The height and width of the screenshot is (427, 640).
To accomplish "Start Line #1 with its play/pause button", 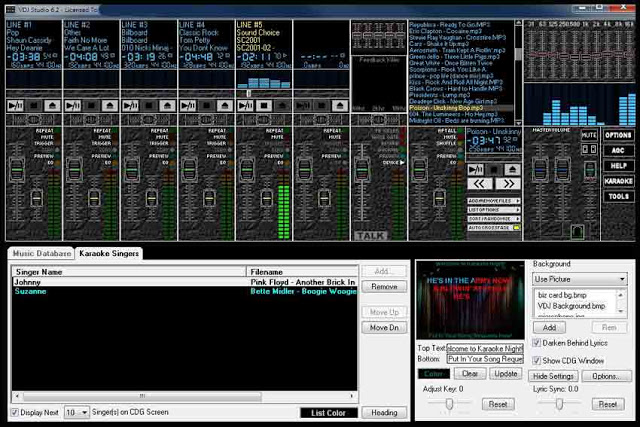I will point(16,106).
